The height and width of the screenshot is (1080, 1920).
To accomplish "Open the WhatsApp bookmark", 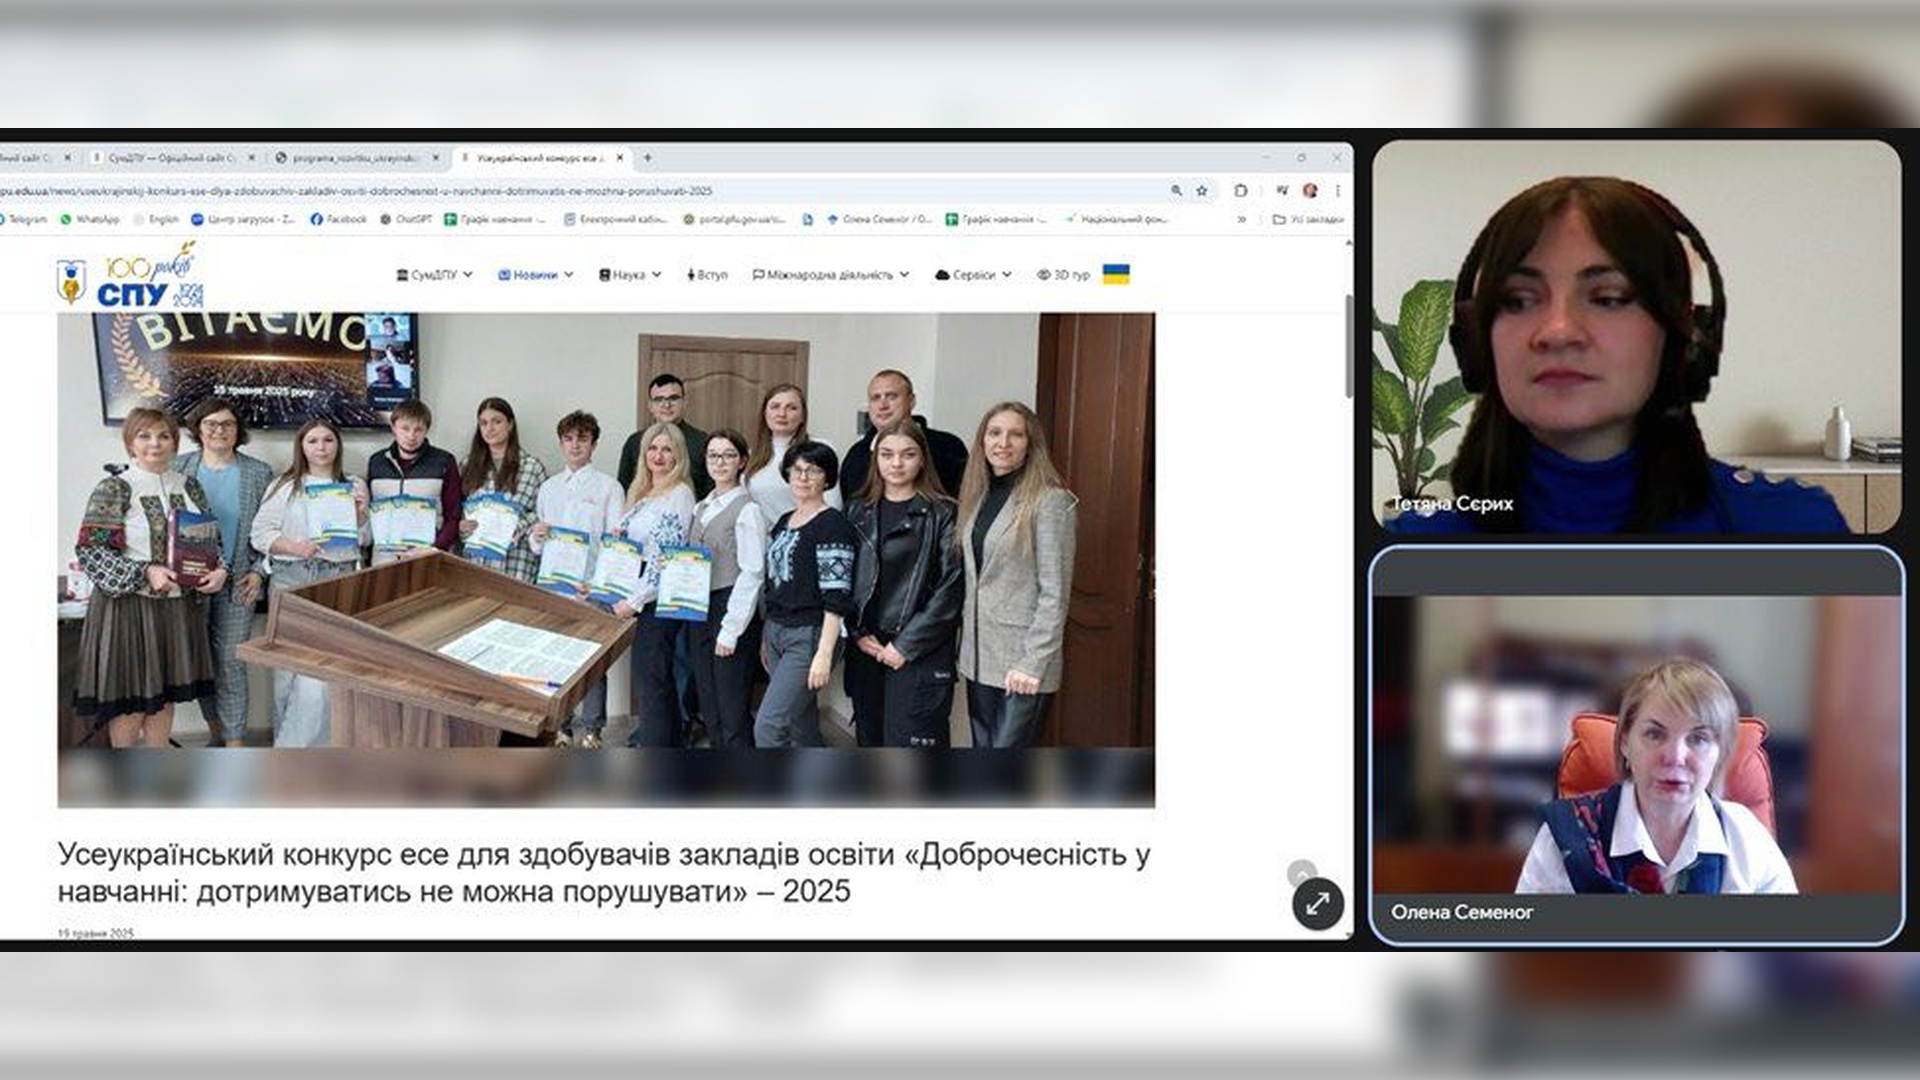I will pos(89,219).
